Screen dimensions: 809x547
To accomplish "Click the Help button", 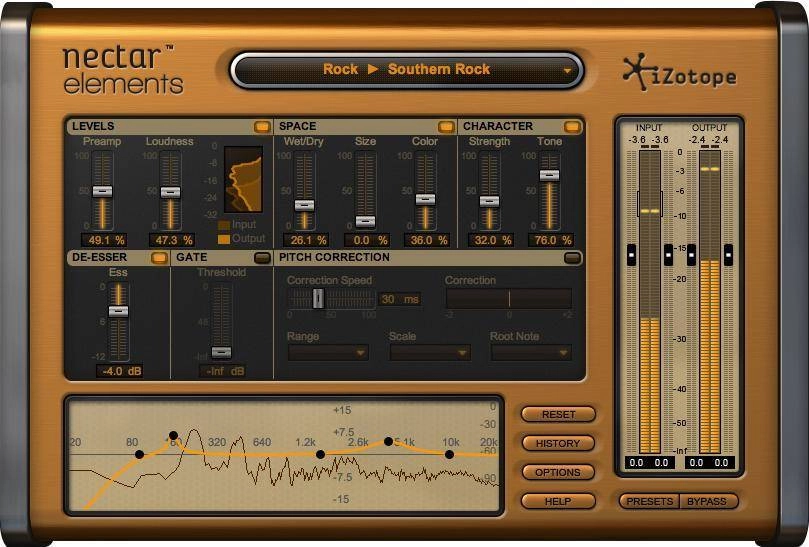I will click(x=559, y=501).
